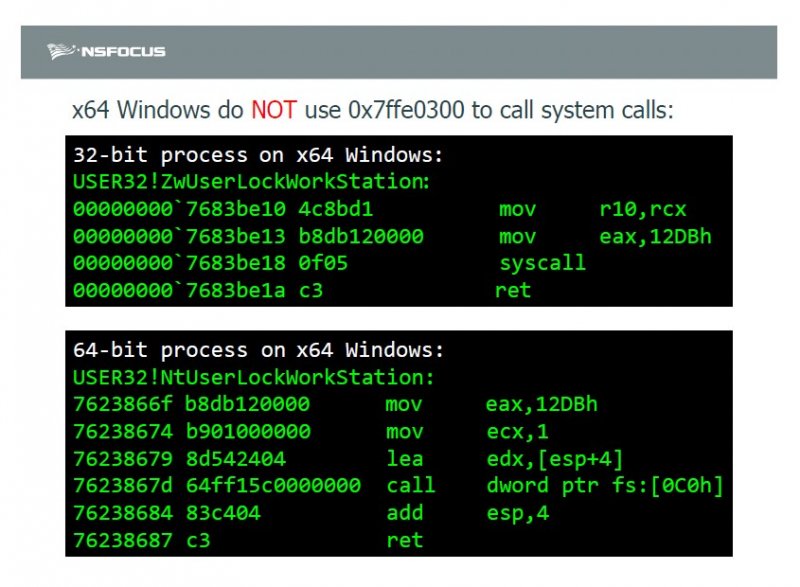Click the bytes 64ff15c0000000
Image resolution: width=800 pixels, height=587 pixels.
tap(273, 486)
